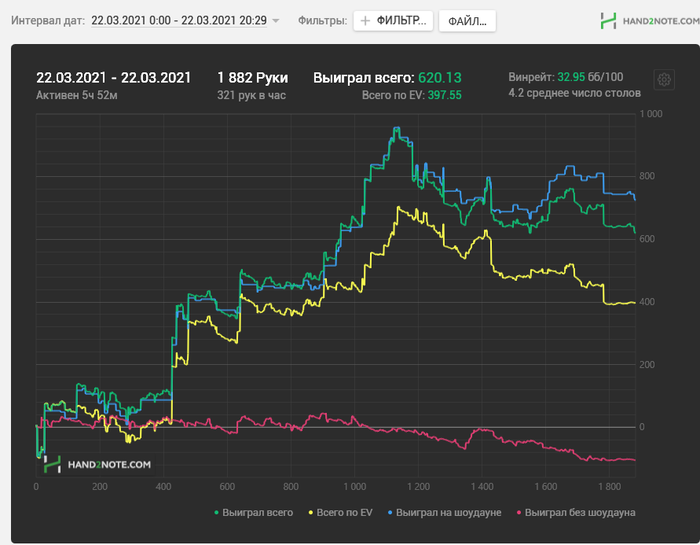Viewport: 700px width, 545px height.
Task: Click the 800 y-axis tick label
Action: [x=647, y=176]
